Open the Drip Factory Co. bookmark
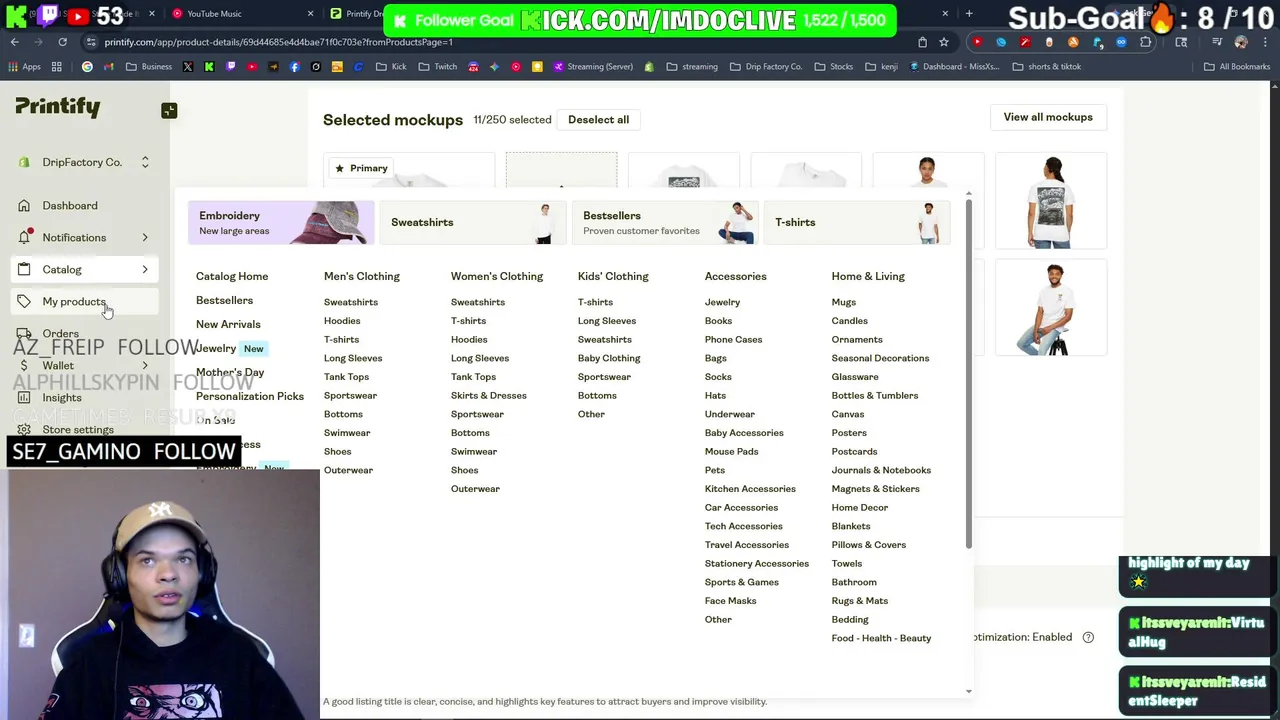The height and width of the screenshot is (720, 1280). [766, 67]
